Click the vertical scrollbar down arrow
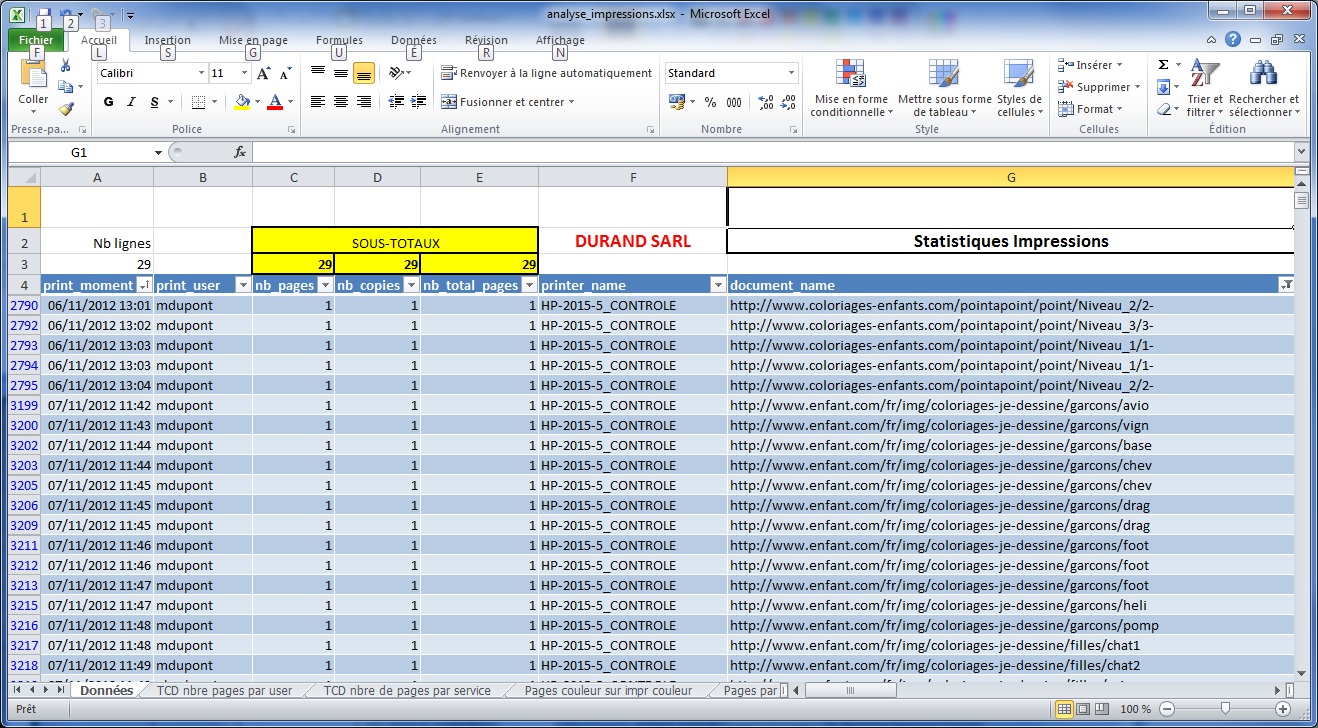1318x728 pixels. (1301, 672)
